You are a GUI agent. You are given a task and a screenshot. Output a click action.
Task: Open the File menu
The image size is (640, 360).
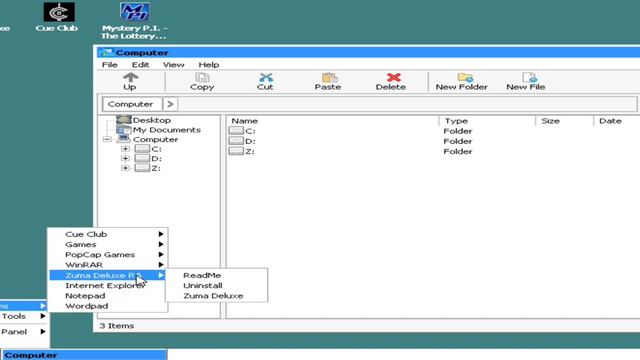coord(109,65)
